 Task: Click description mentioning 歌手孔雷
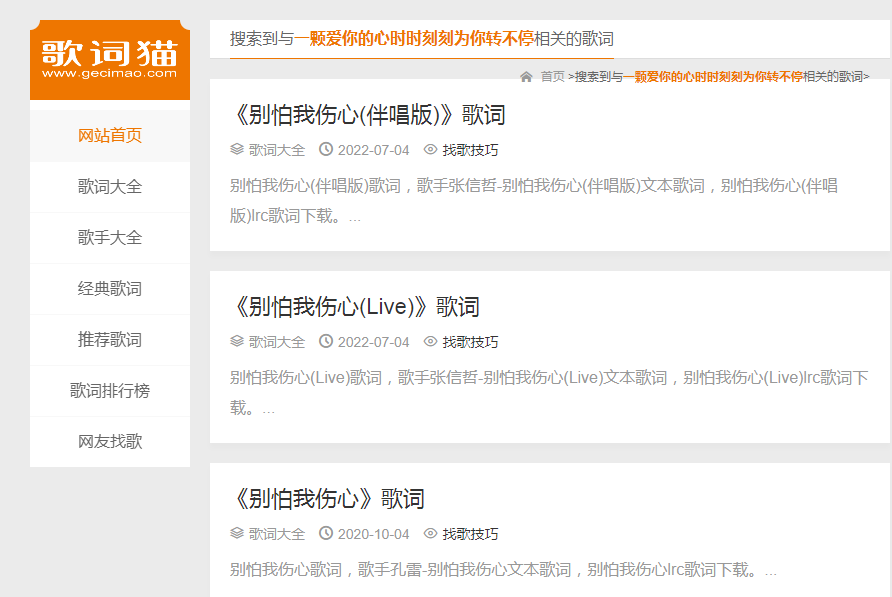pos(503,570)
